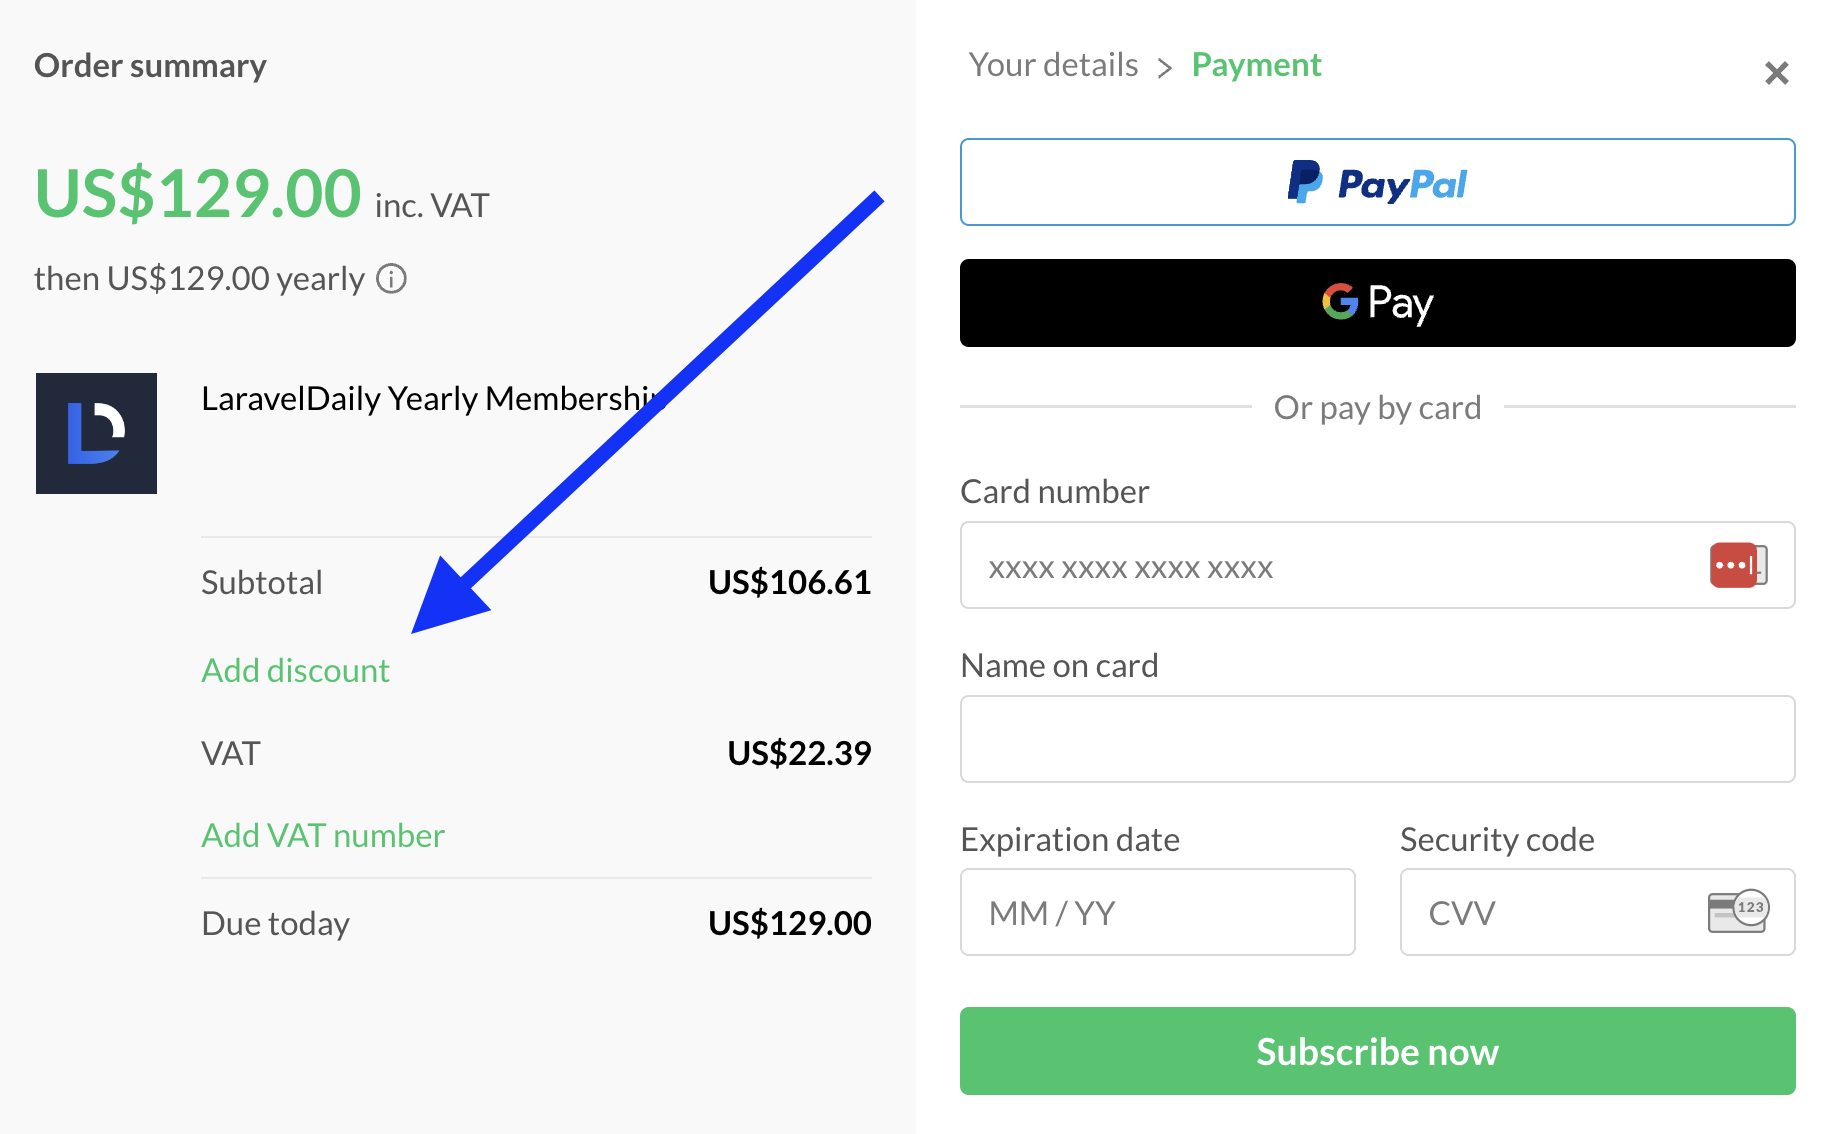Click the PayPal logo icon

point(1304,182)
